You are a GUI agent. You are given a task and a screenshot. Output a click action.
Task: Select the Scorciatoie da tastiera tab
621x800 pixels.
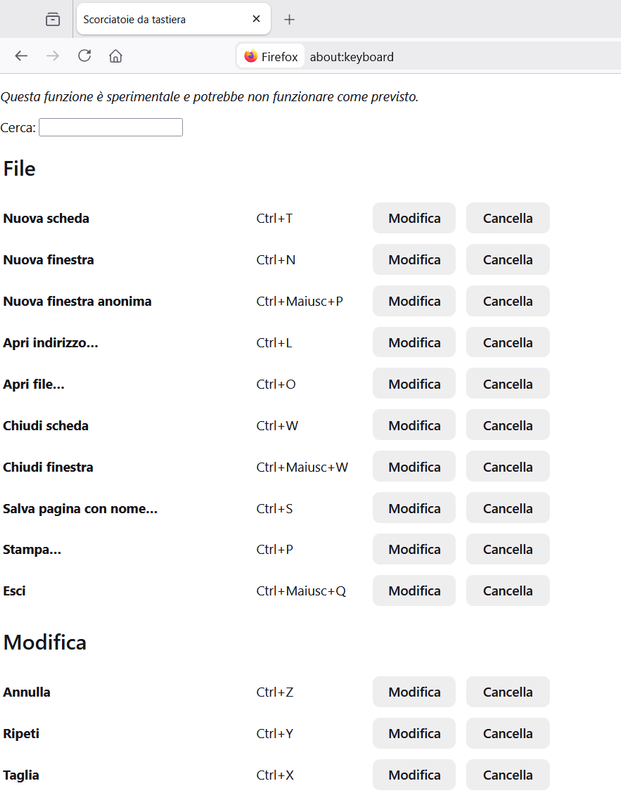(x=160, y=18)
